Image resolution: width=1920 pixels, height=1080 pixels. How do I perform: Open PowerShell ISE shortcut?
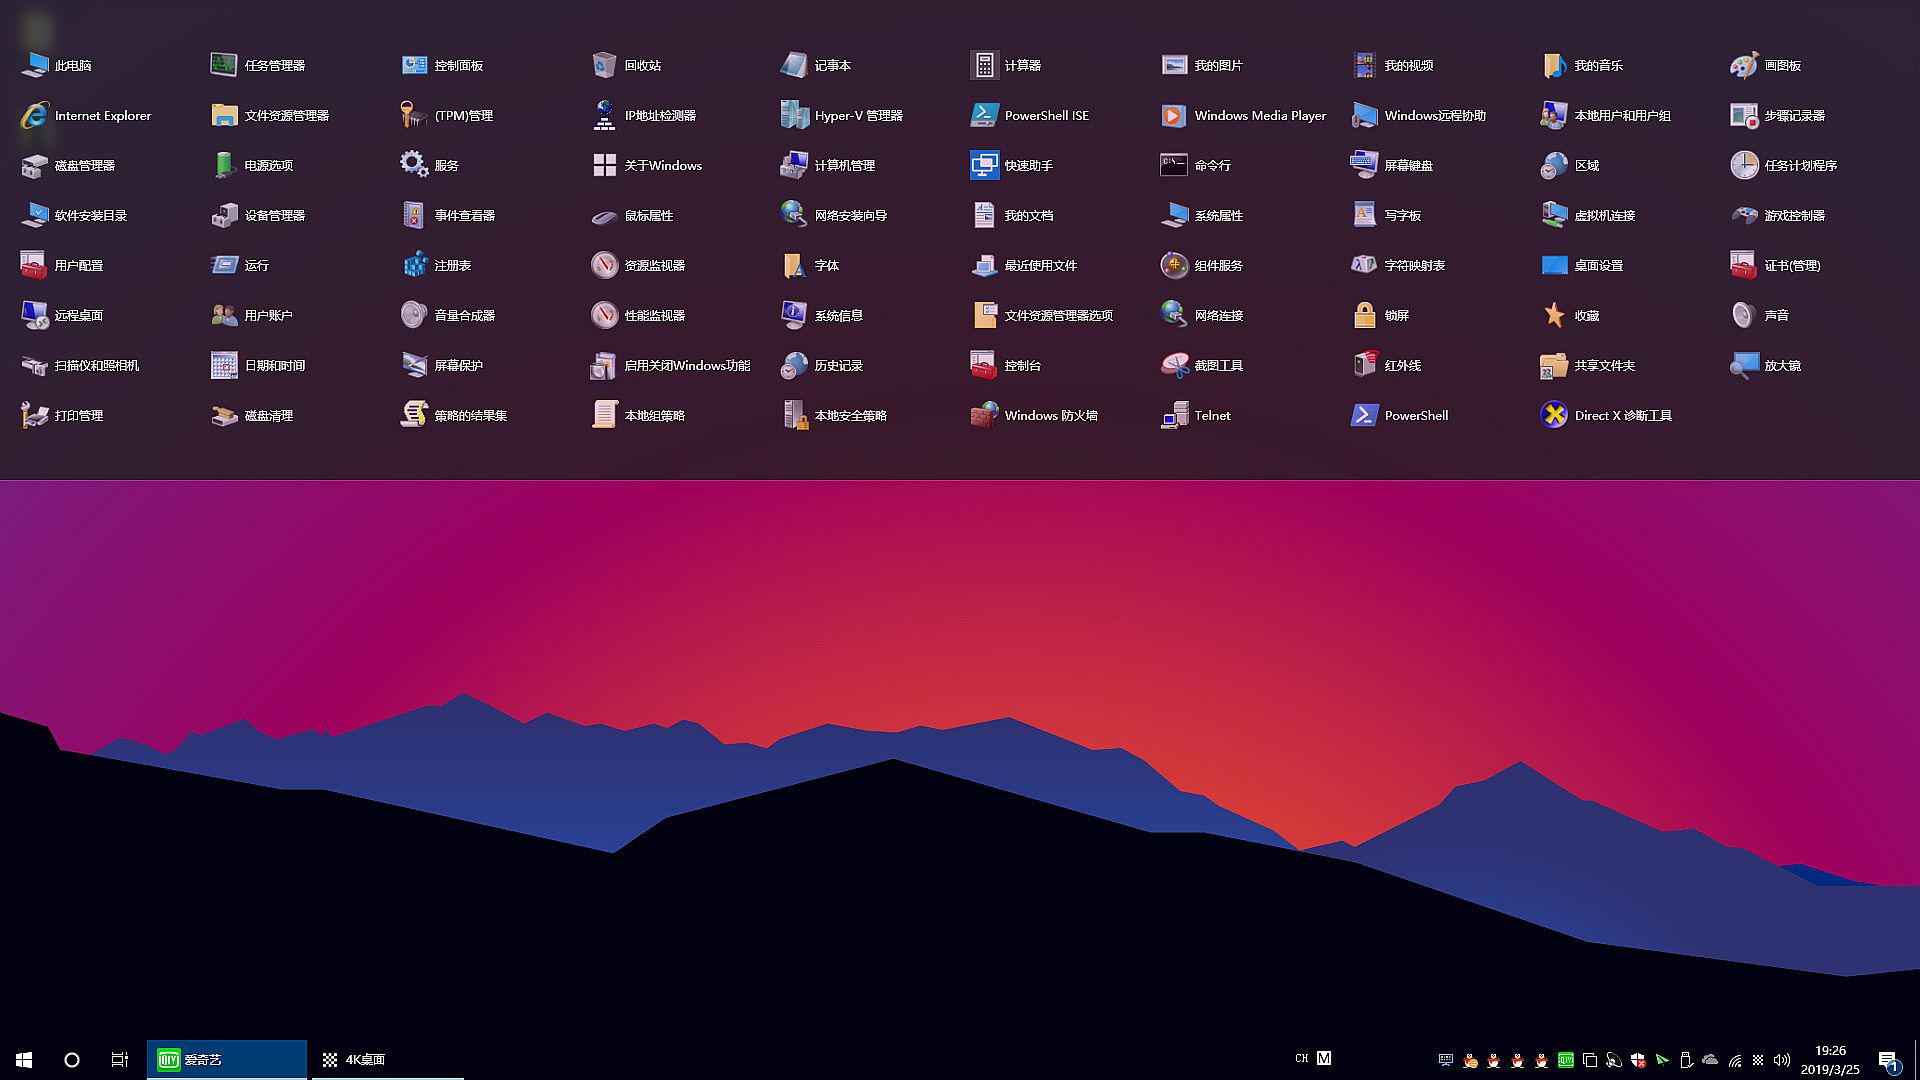pyautogui.click(x=984, y=115)
